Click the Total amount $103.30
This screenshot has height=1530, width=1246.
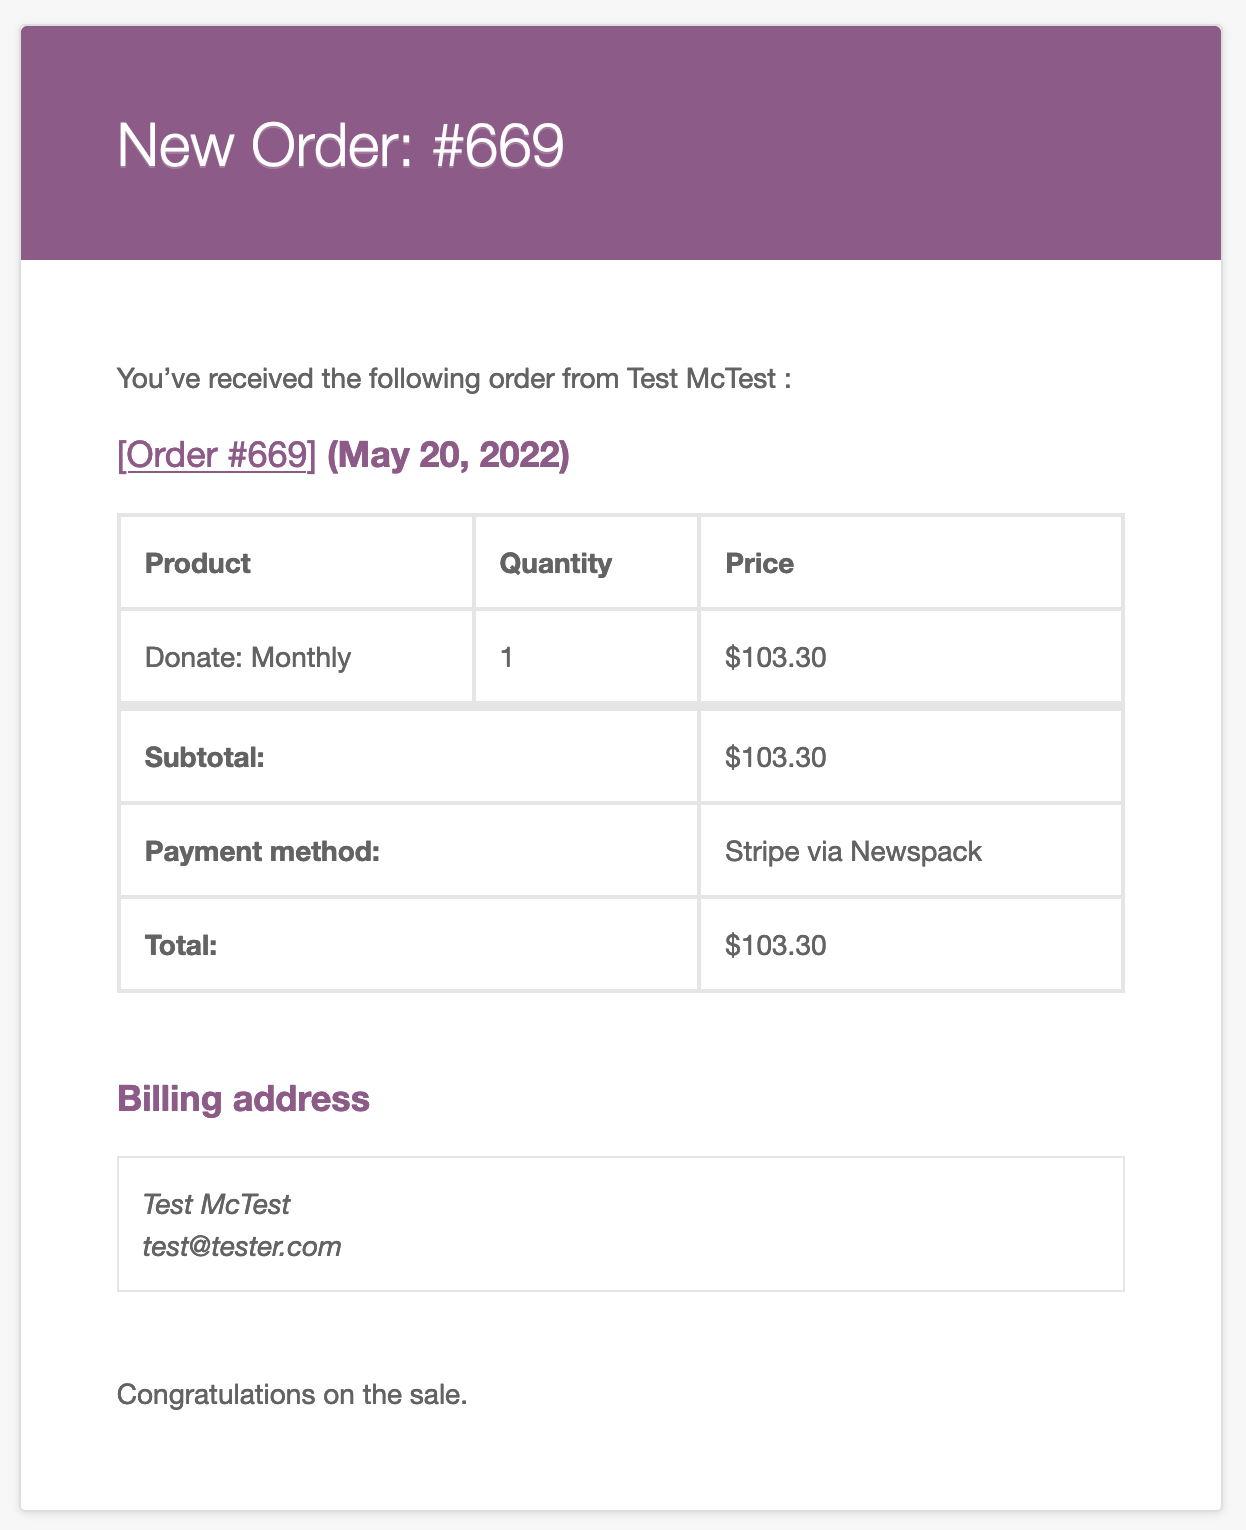[775, 945]
